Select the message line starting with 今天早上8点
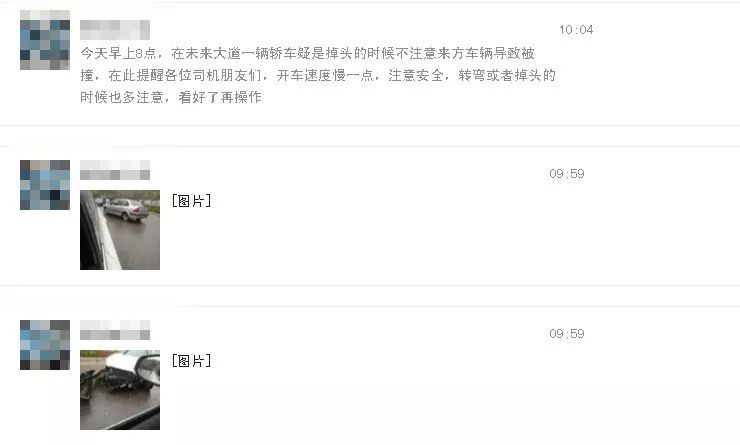Viewport: 740px width, 445px height. click(307, 53)
